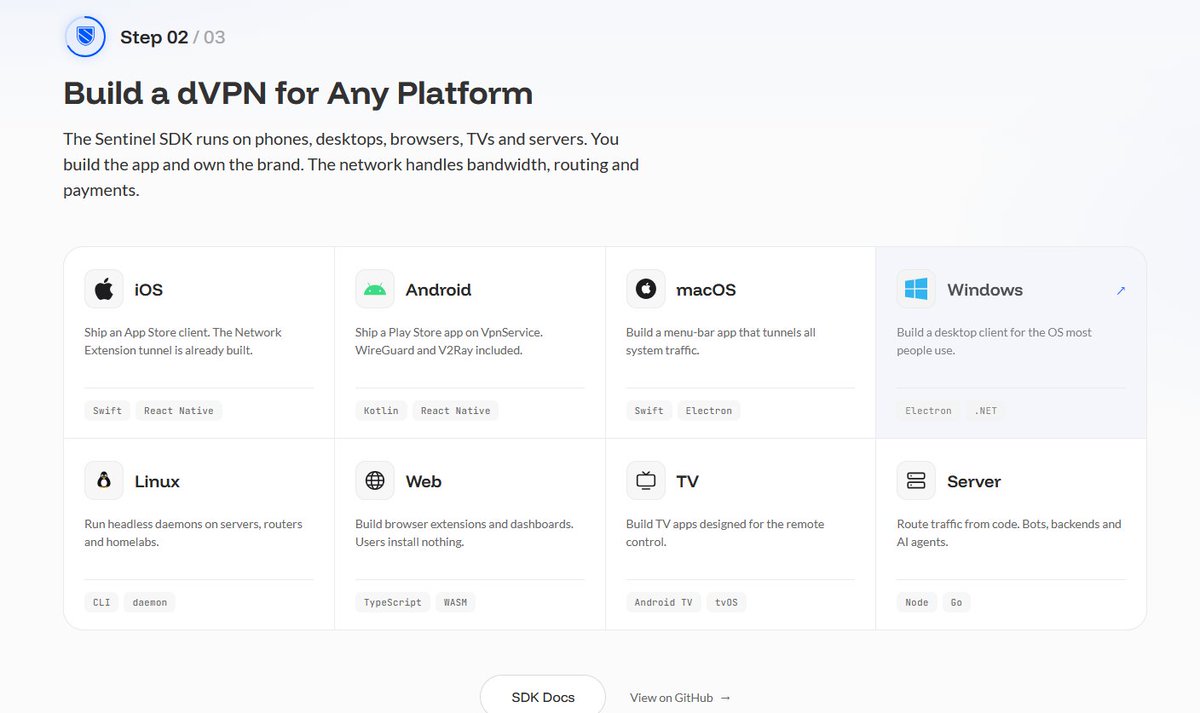This screenshot has height=713, width=1200.
Task: Click the Sentinel shield logo icon
Action: pos(85,37)
